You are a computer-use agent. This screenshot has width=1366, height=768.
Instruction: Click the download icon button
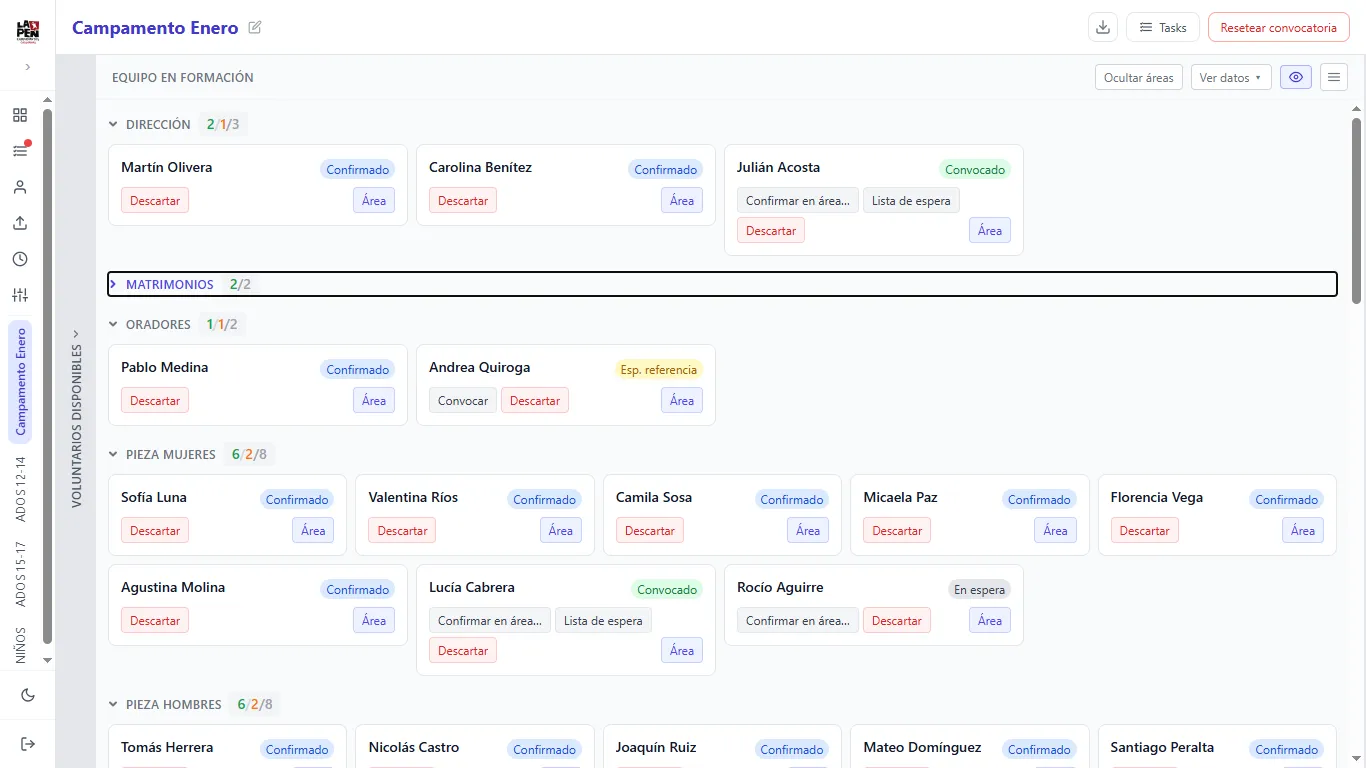1103,28
